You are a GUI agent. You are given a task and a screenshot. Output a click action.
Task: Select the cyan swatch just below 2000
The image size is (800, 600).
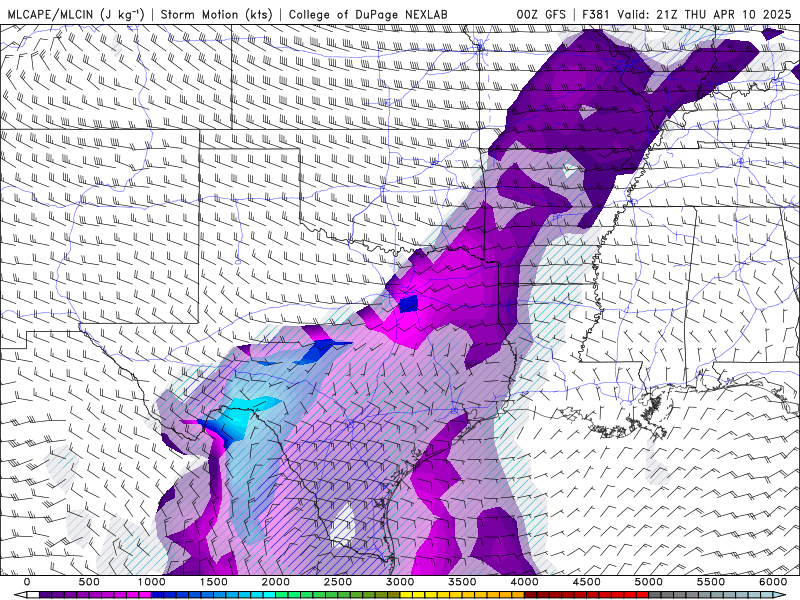click(269, 594)
